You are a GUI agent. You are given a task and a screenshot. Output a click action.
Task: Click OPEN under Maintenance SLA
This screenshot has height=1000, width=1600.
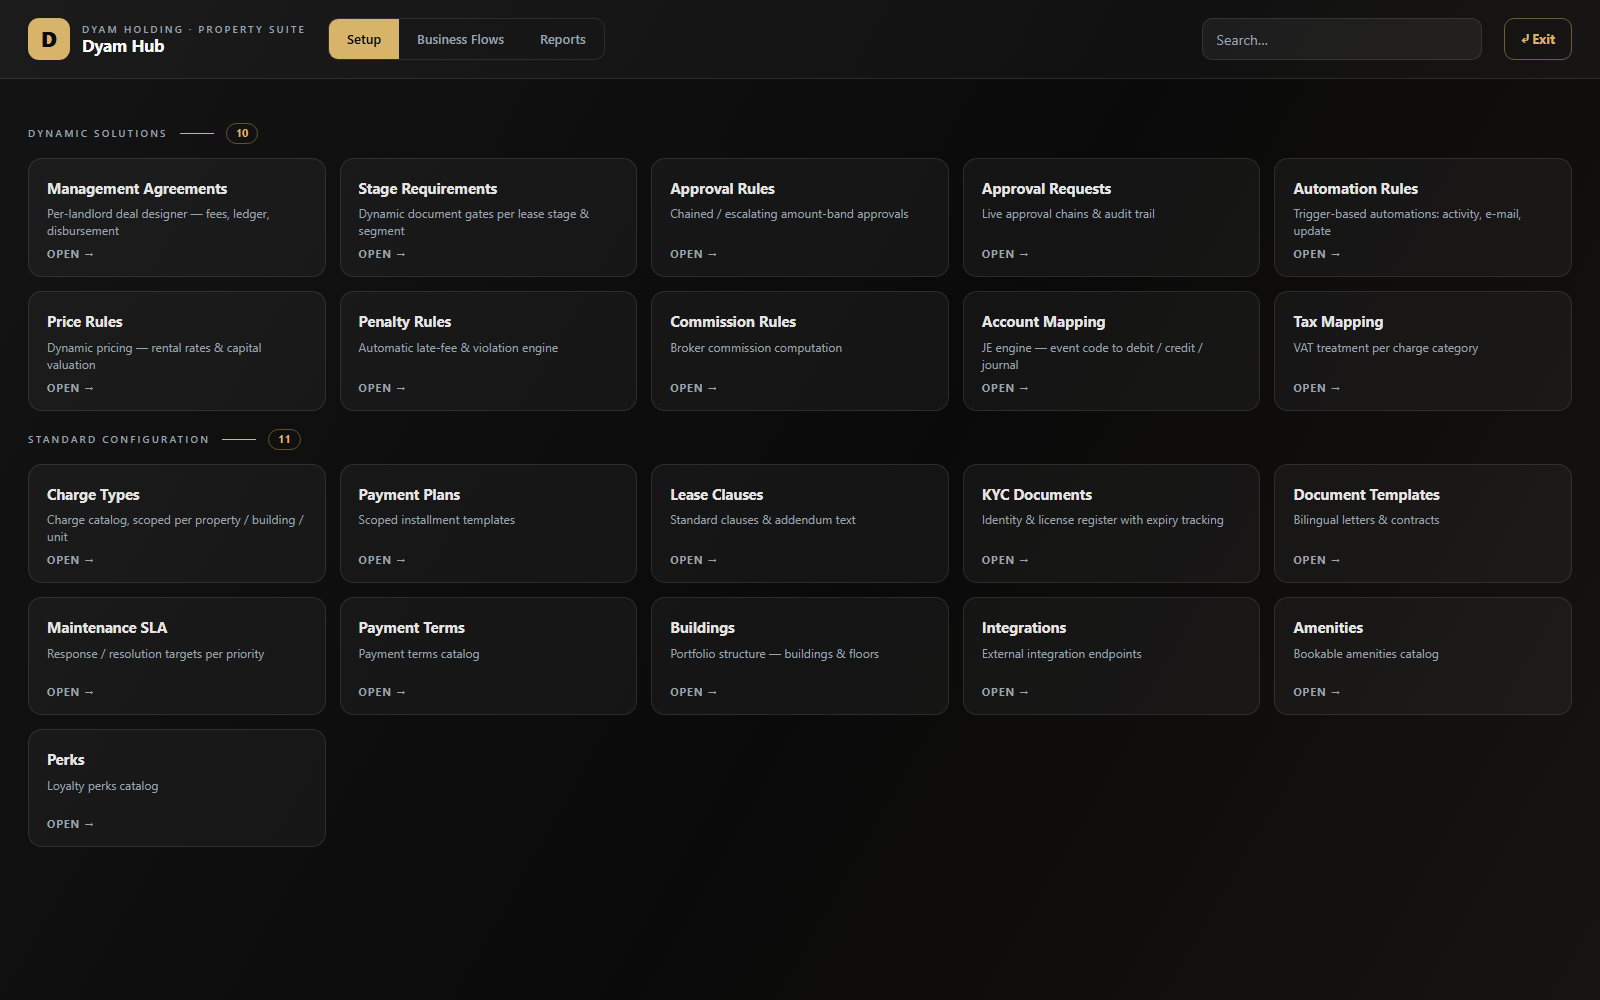point(70,692)
